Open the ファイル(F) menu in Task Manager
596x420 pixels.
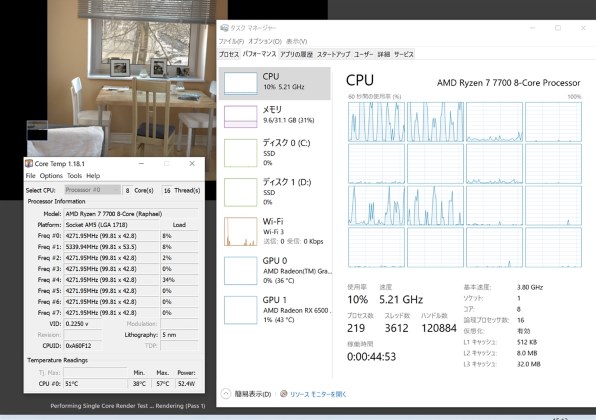231,41
